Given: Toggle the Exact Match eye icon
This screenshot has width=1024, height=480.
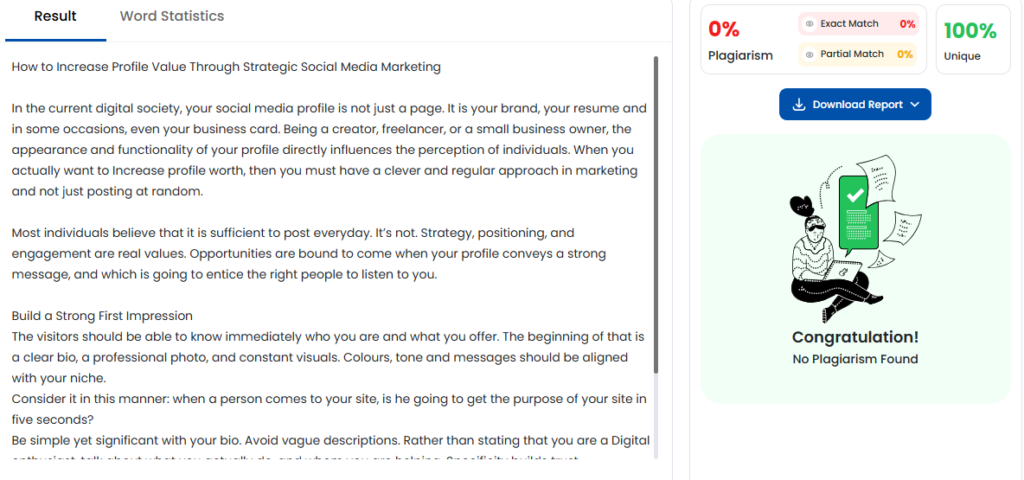Looking at the screenshot, I should (809, 24).
